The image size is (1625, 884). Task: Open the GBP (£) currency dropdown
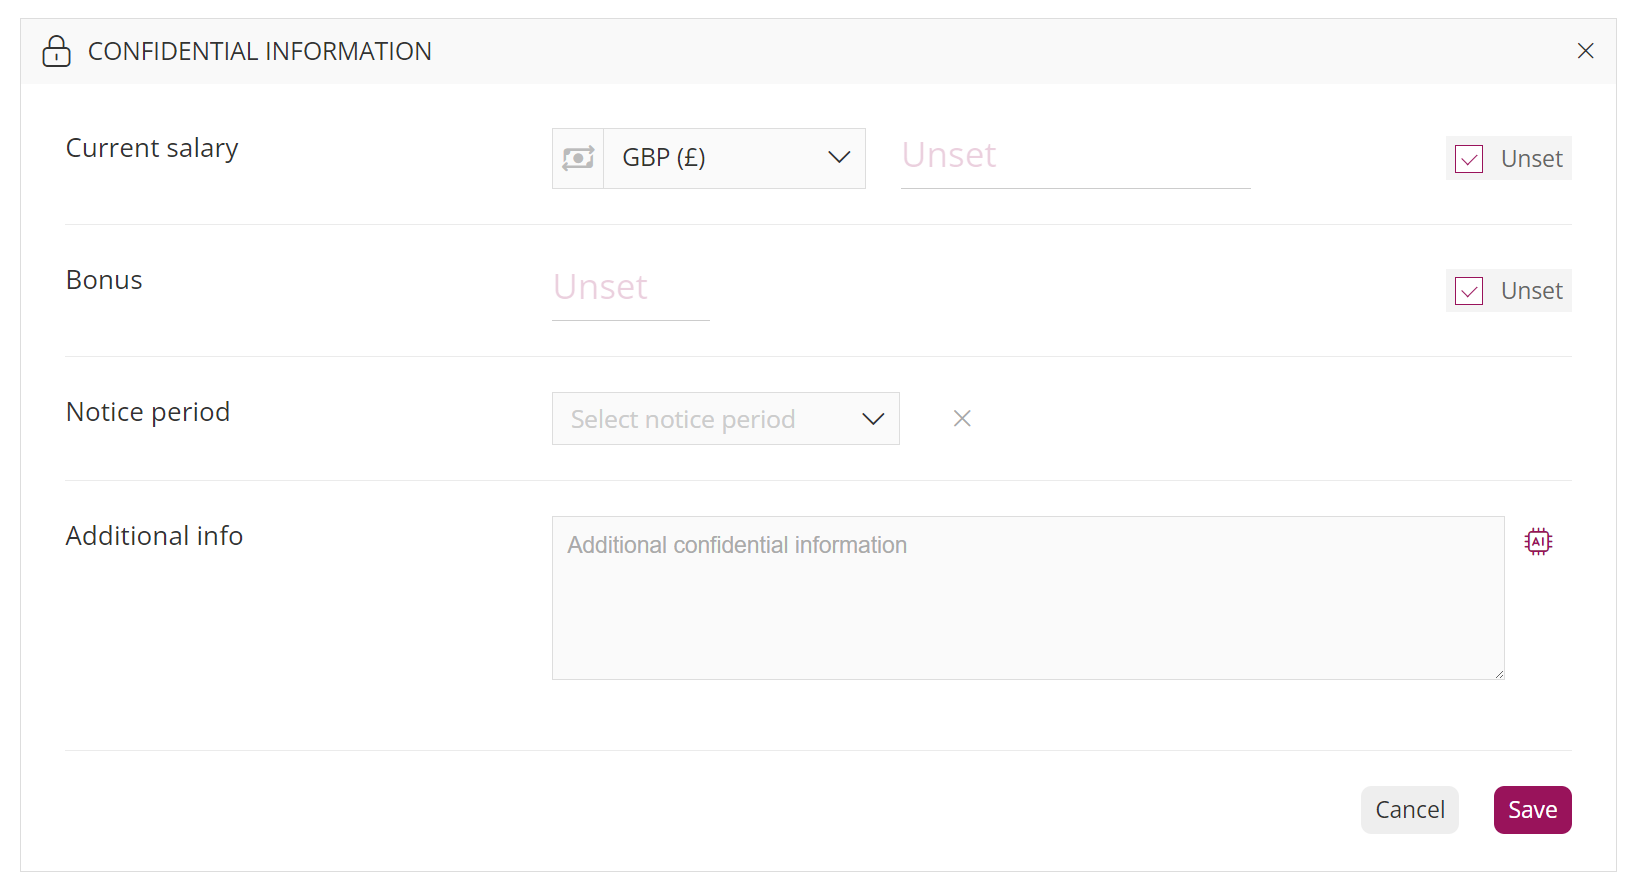click(735, 158)
